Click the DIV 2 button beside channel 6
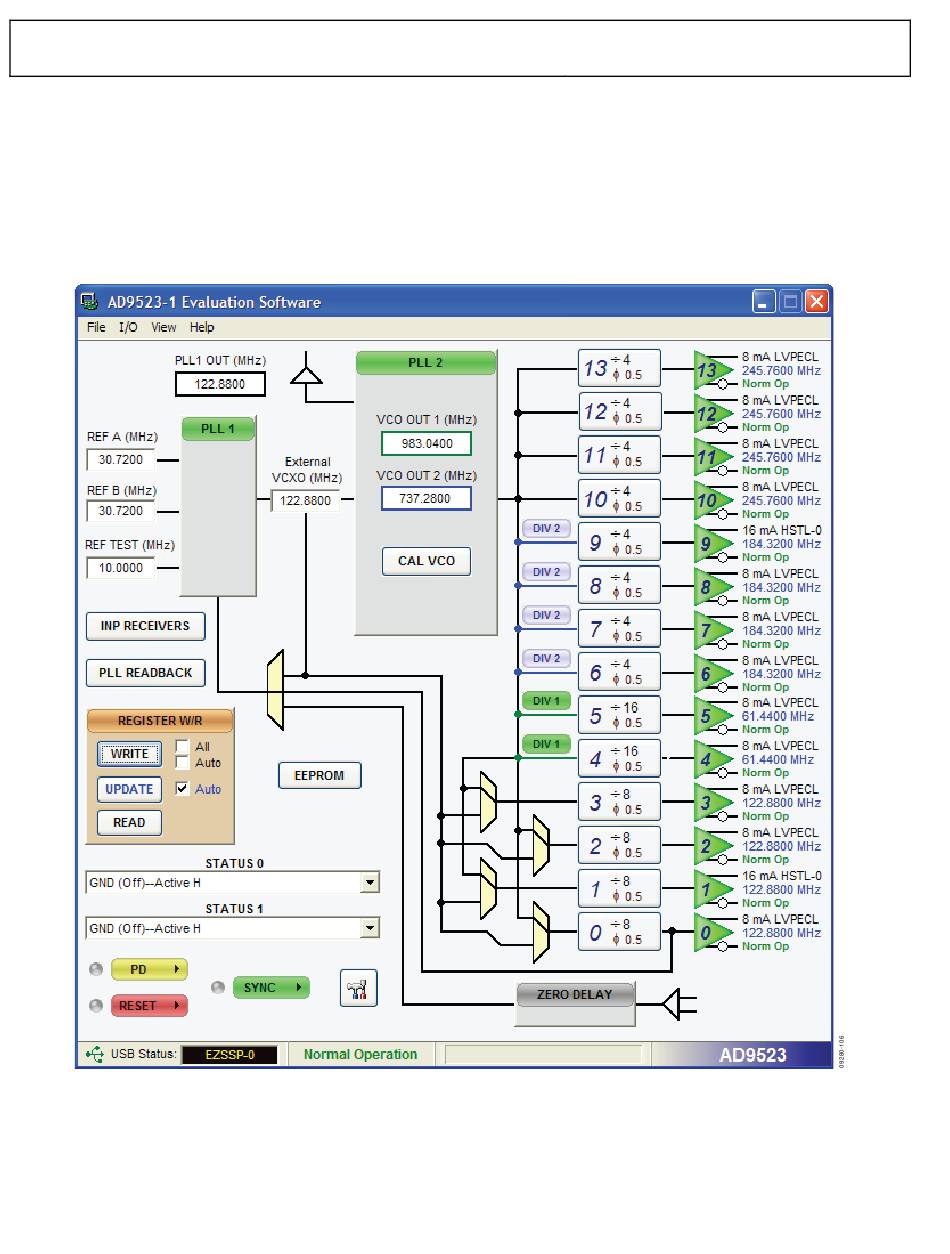950x1254 pixels. [x=545, y=658]
